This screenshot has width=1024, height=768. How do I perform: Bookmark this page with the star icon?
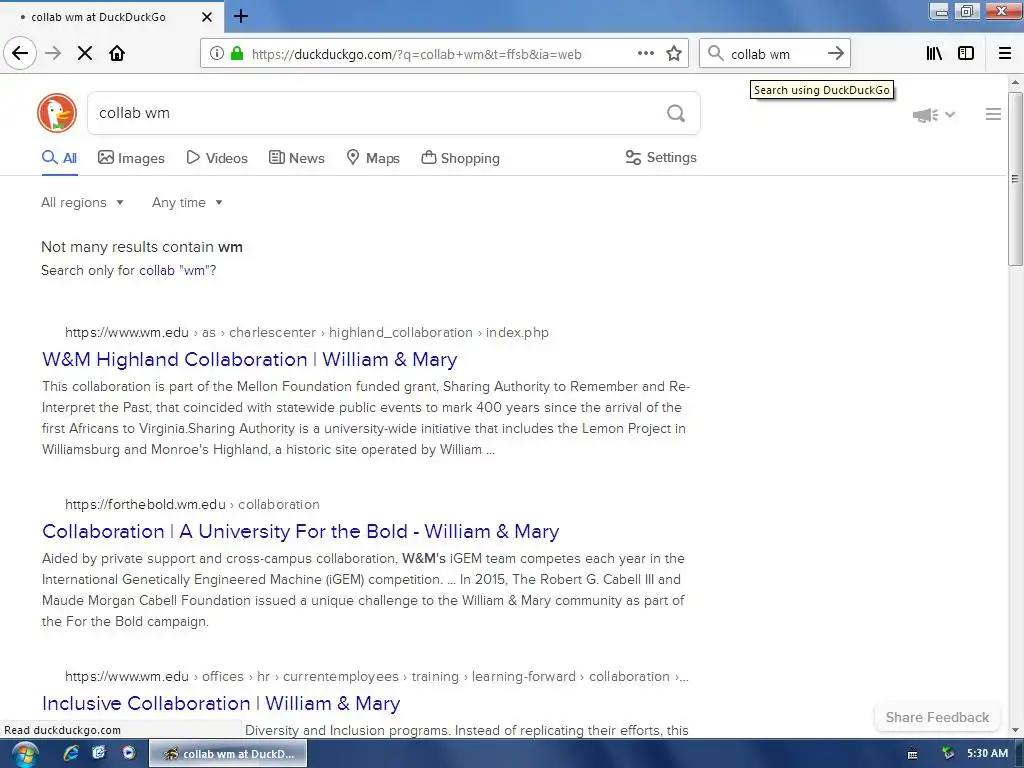tap(674, 53)
